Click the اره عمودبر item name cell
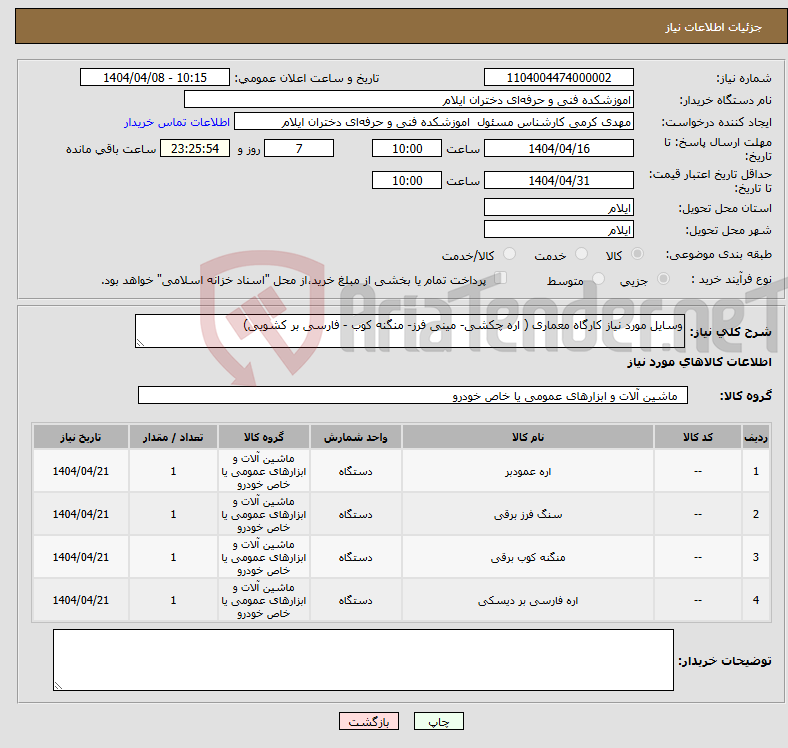The height and width of the screenshot is (748, 788). pos(528,471)
